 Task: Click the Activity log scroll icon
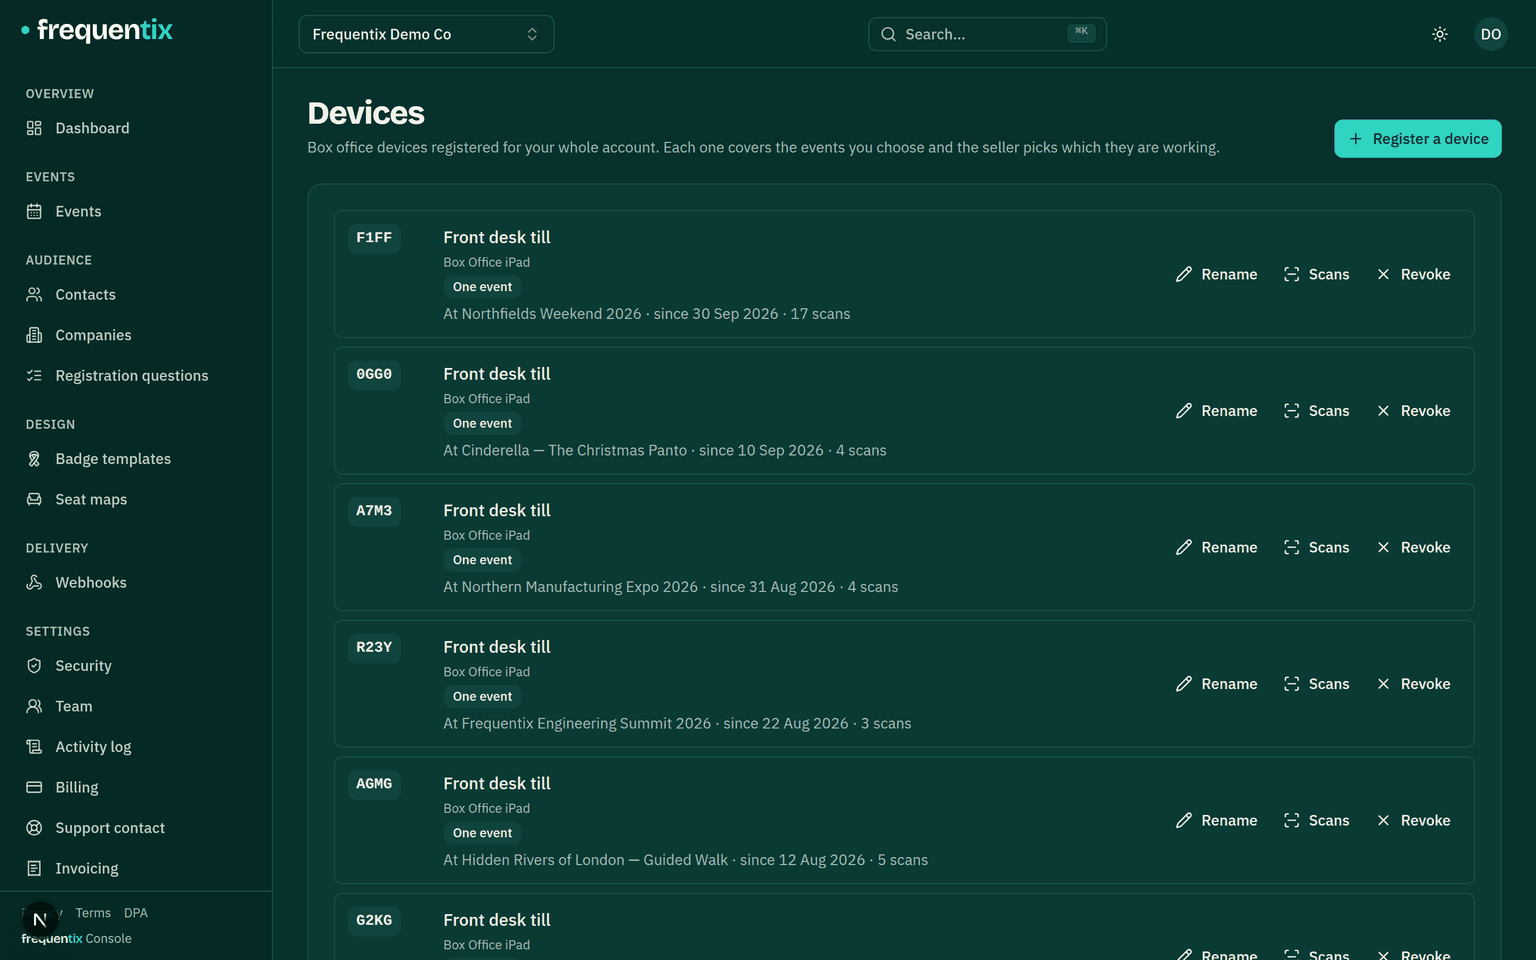click(34, 747)
